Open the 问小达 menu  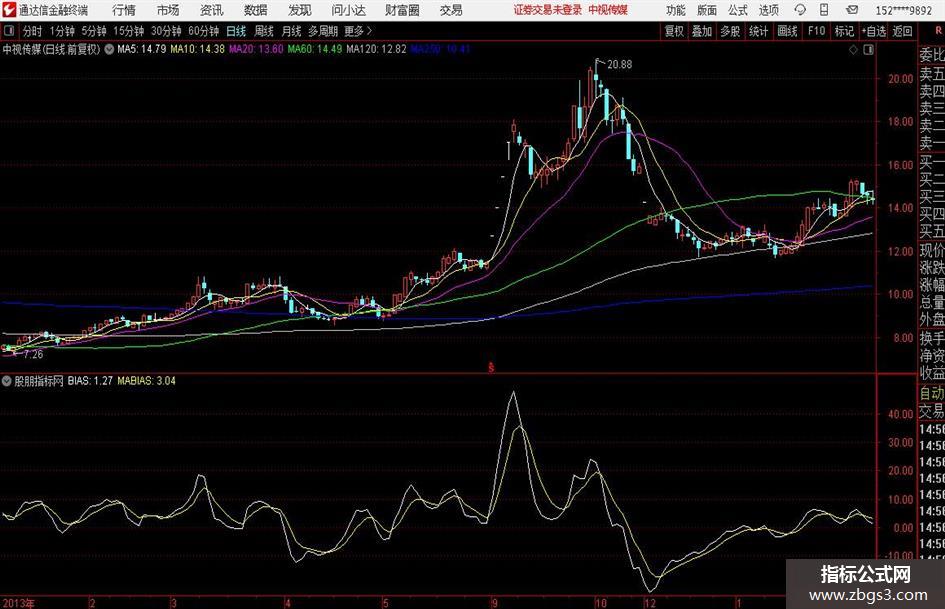(x=348, y=10)
